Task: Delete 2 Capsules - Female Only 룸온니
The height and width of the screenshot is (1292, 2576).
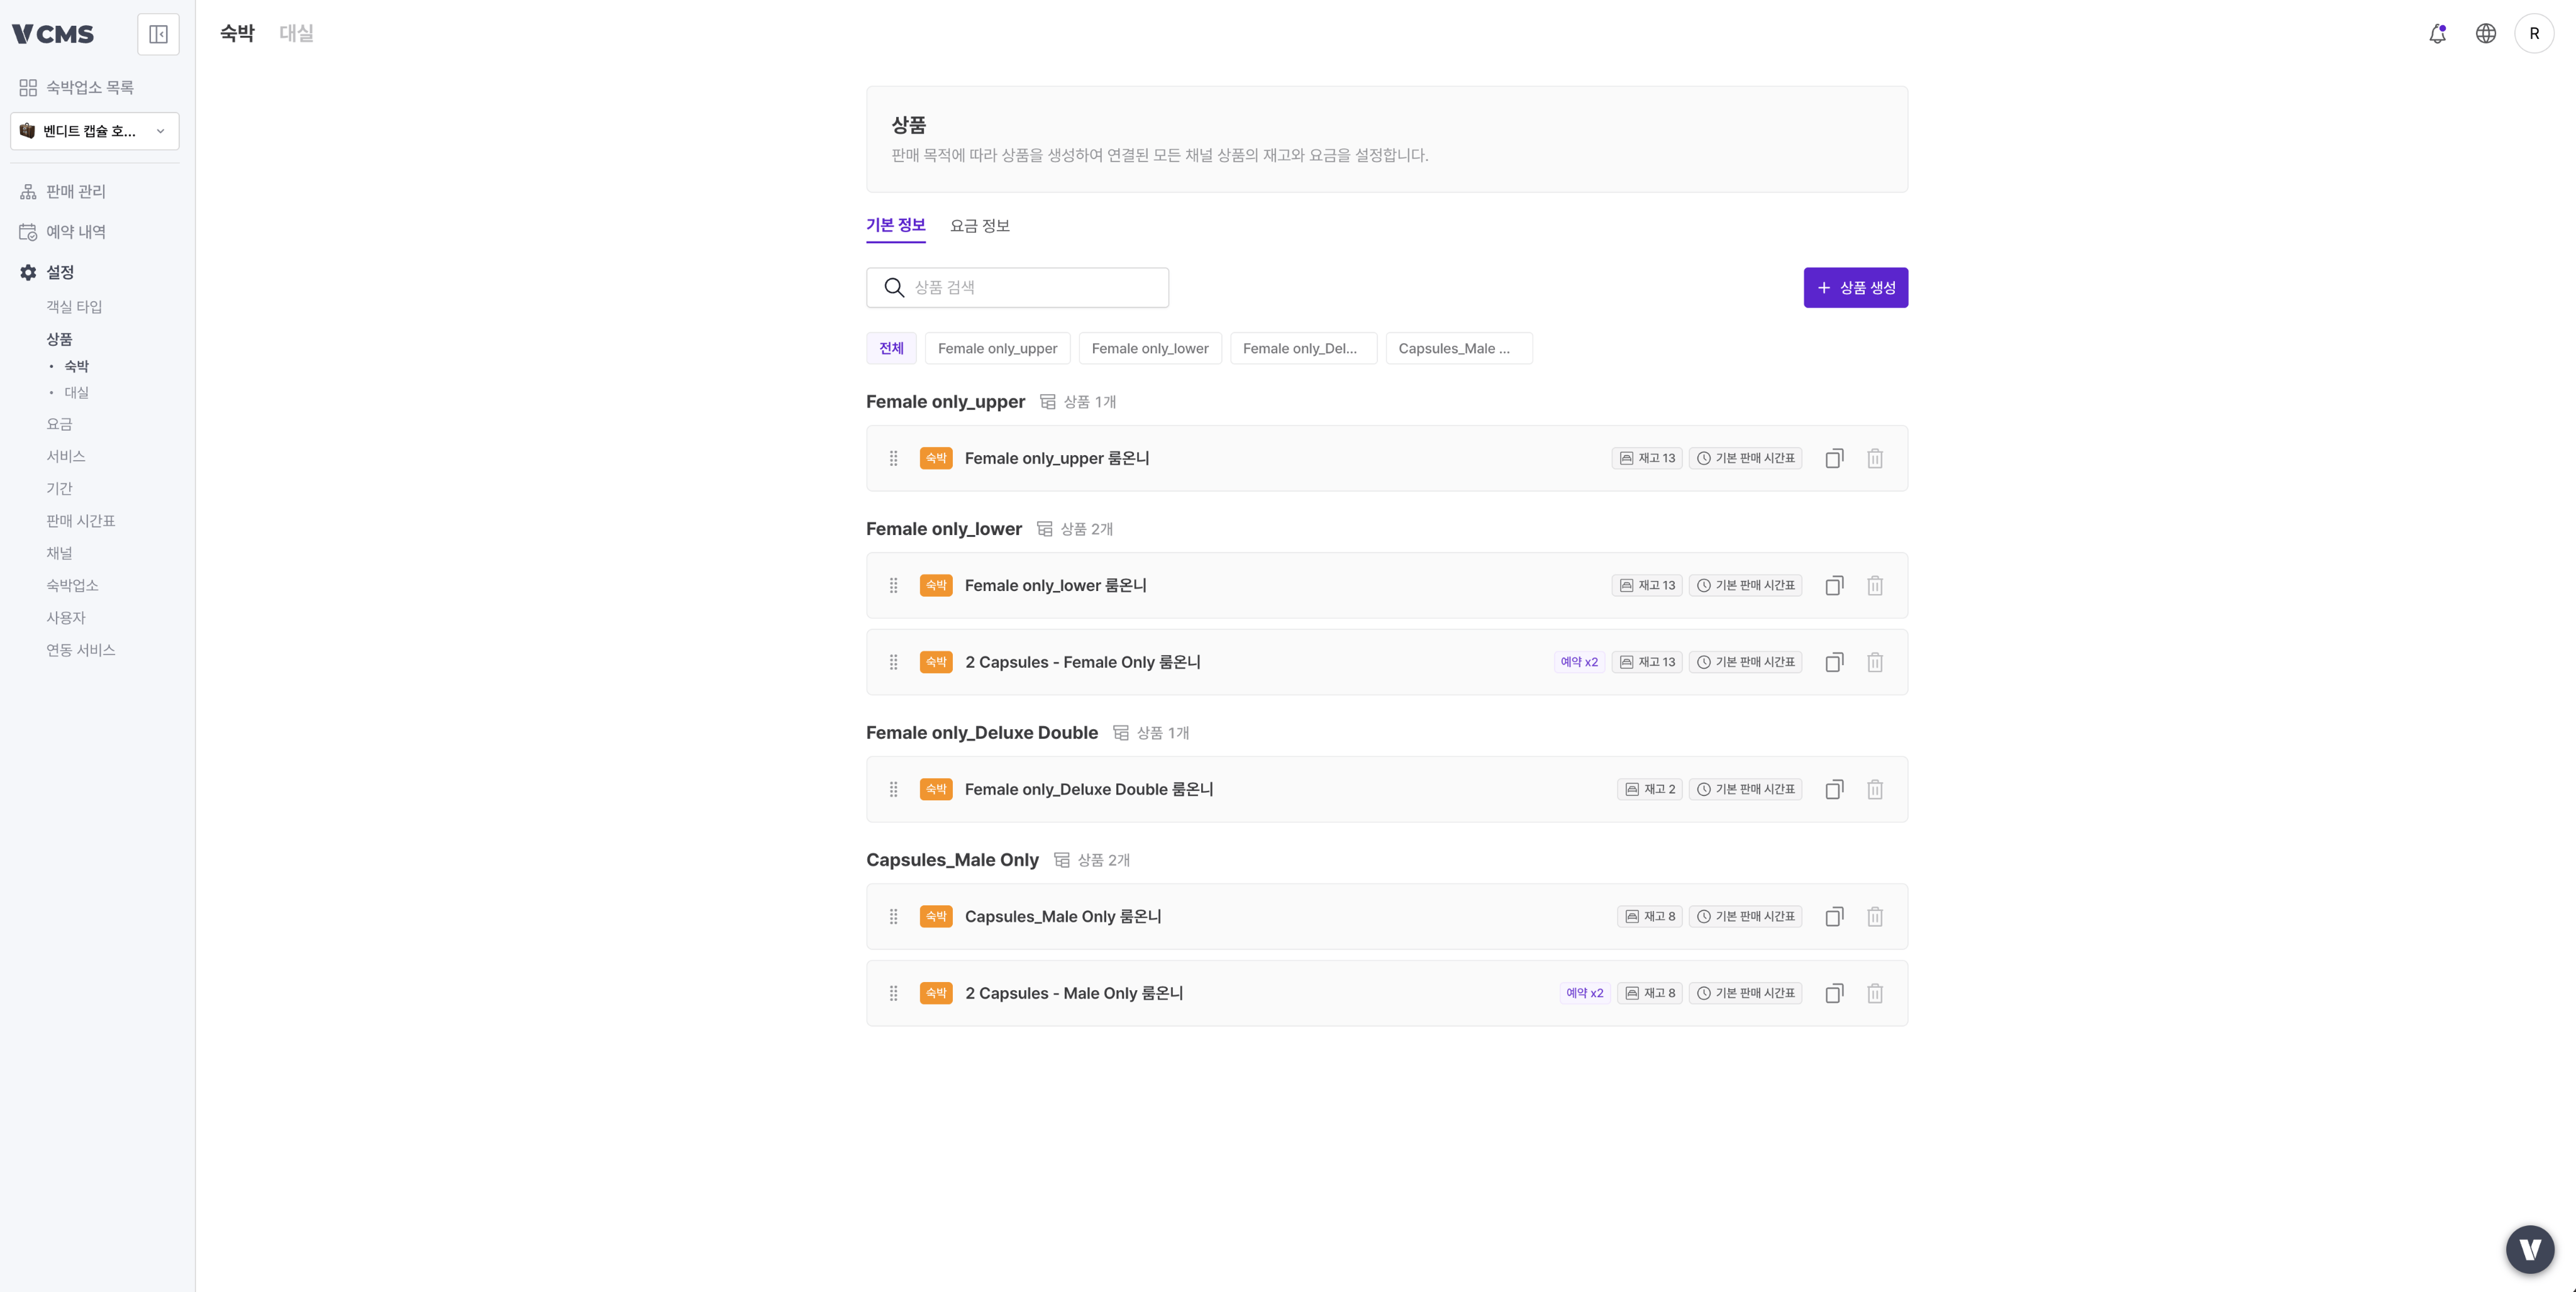Action: (1874, 662)
